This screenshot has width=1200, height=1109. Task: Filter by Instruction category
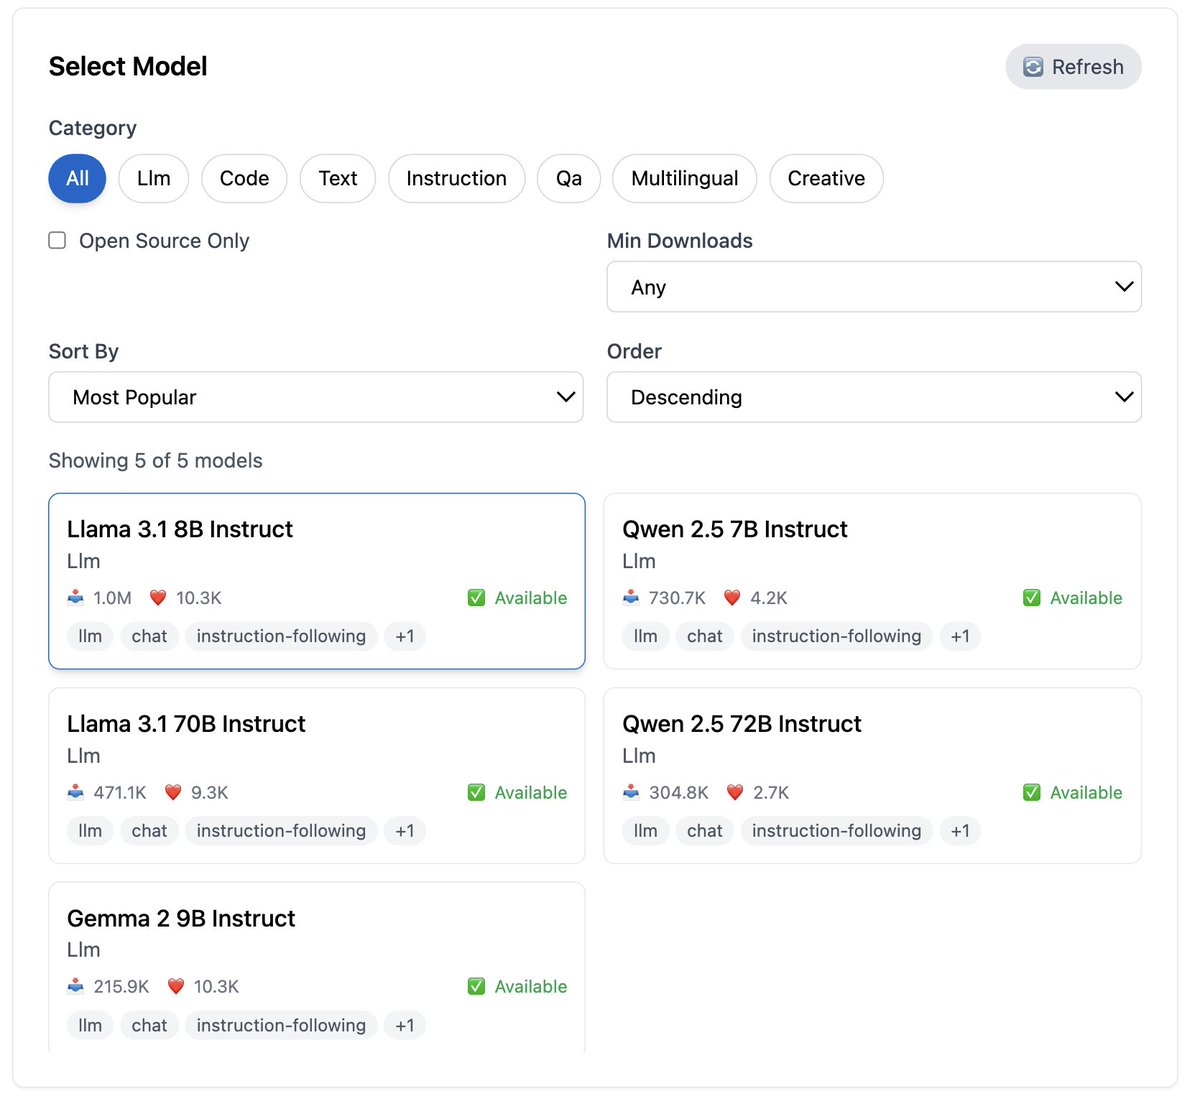[457, 179]
